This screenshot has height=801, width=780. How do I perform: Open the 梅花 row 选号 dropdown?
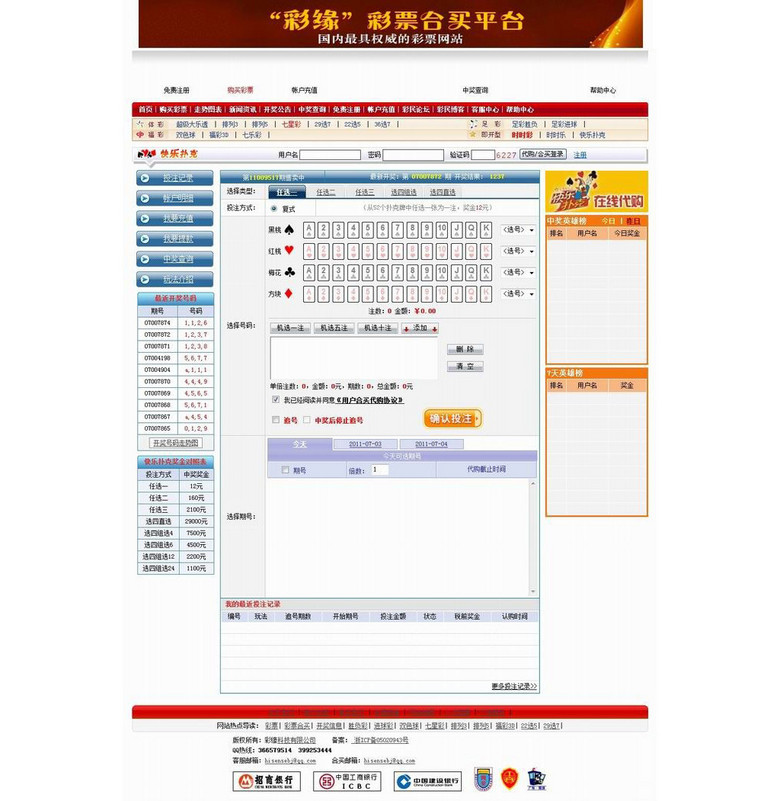tap(518, 272)
